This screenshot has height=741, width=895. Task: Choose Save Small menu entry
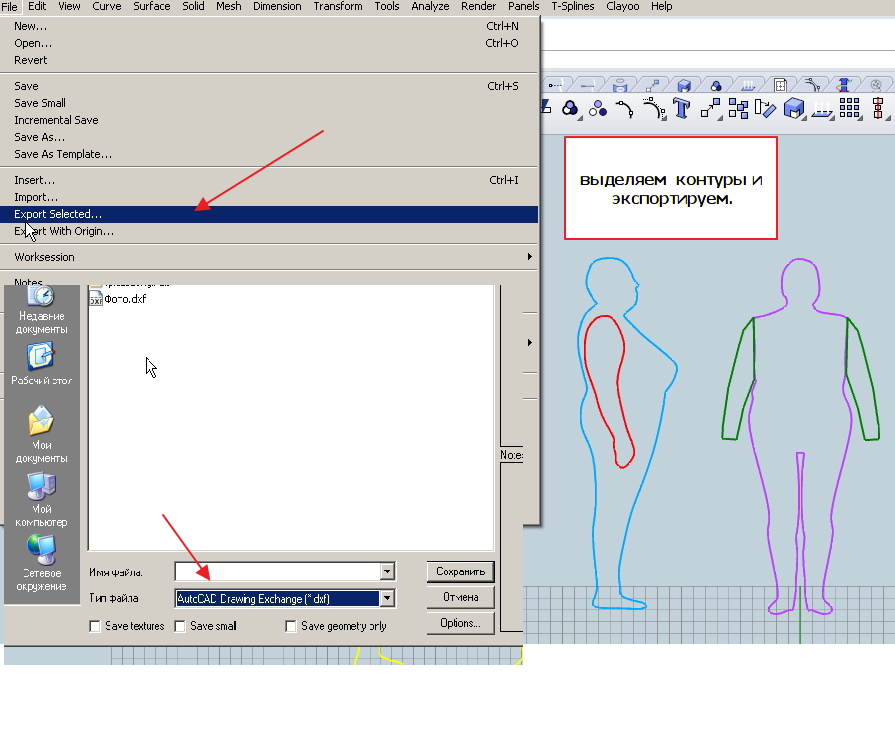pyautogui.click(x=269, y=103)
